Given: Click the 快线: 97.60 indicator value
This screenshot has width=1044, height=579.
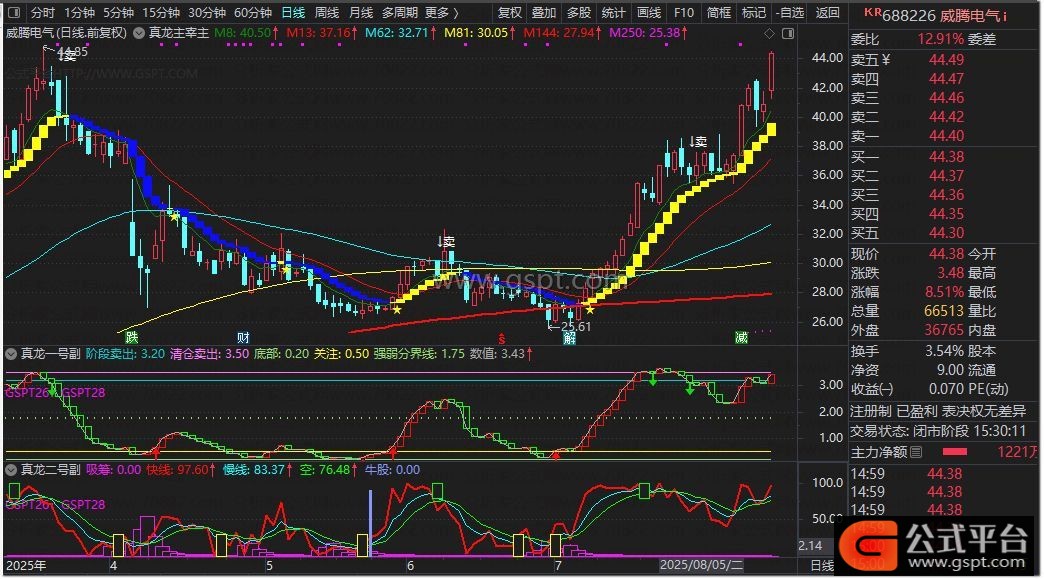Looking at the screenshot, I should coord(181,470).
